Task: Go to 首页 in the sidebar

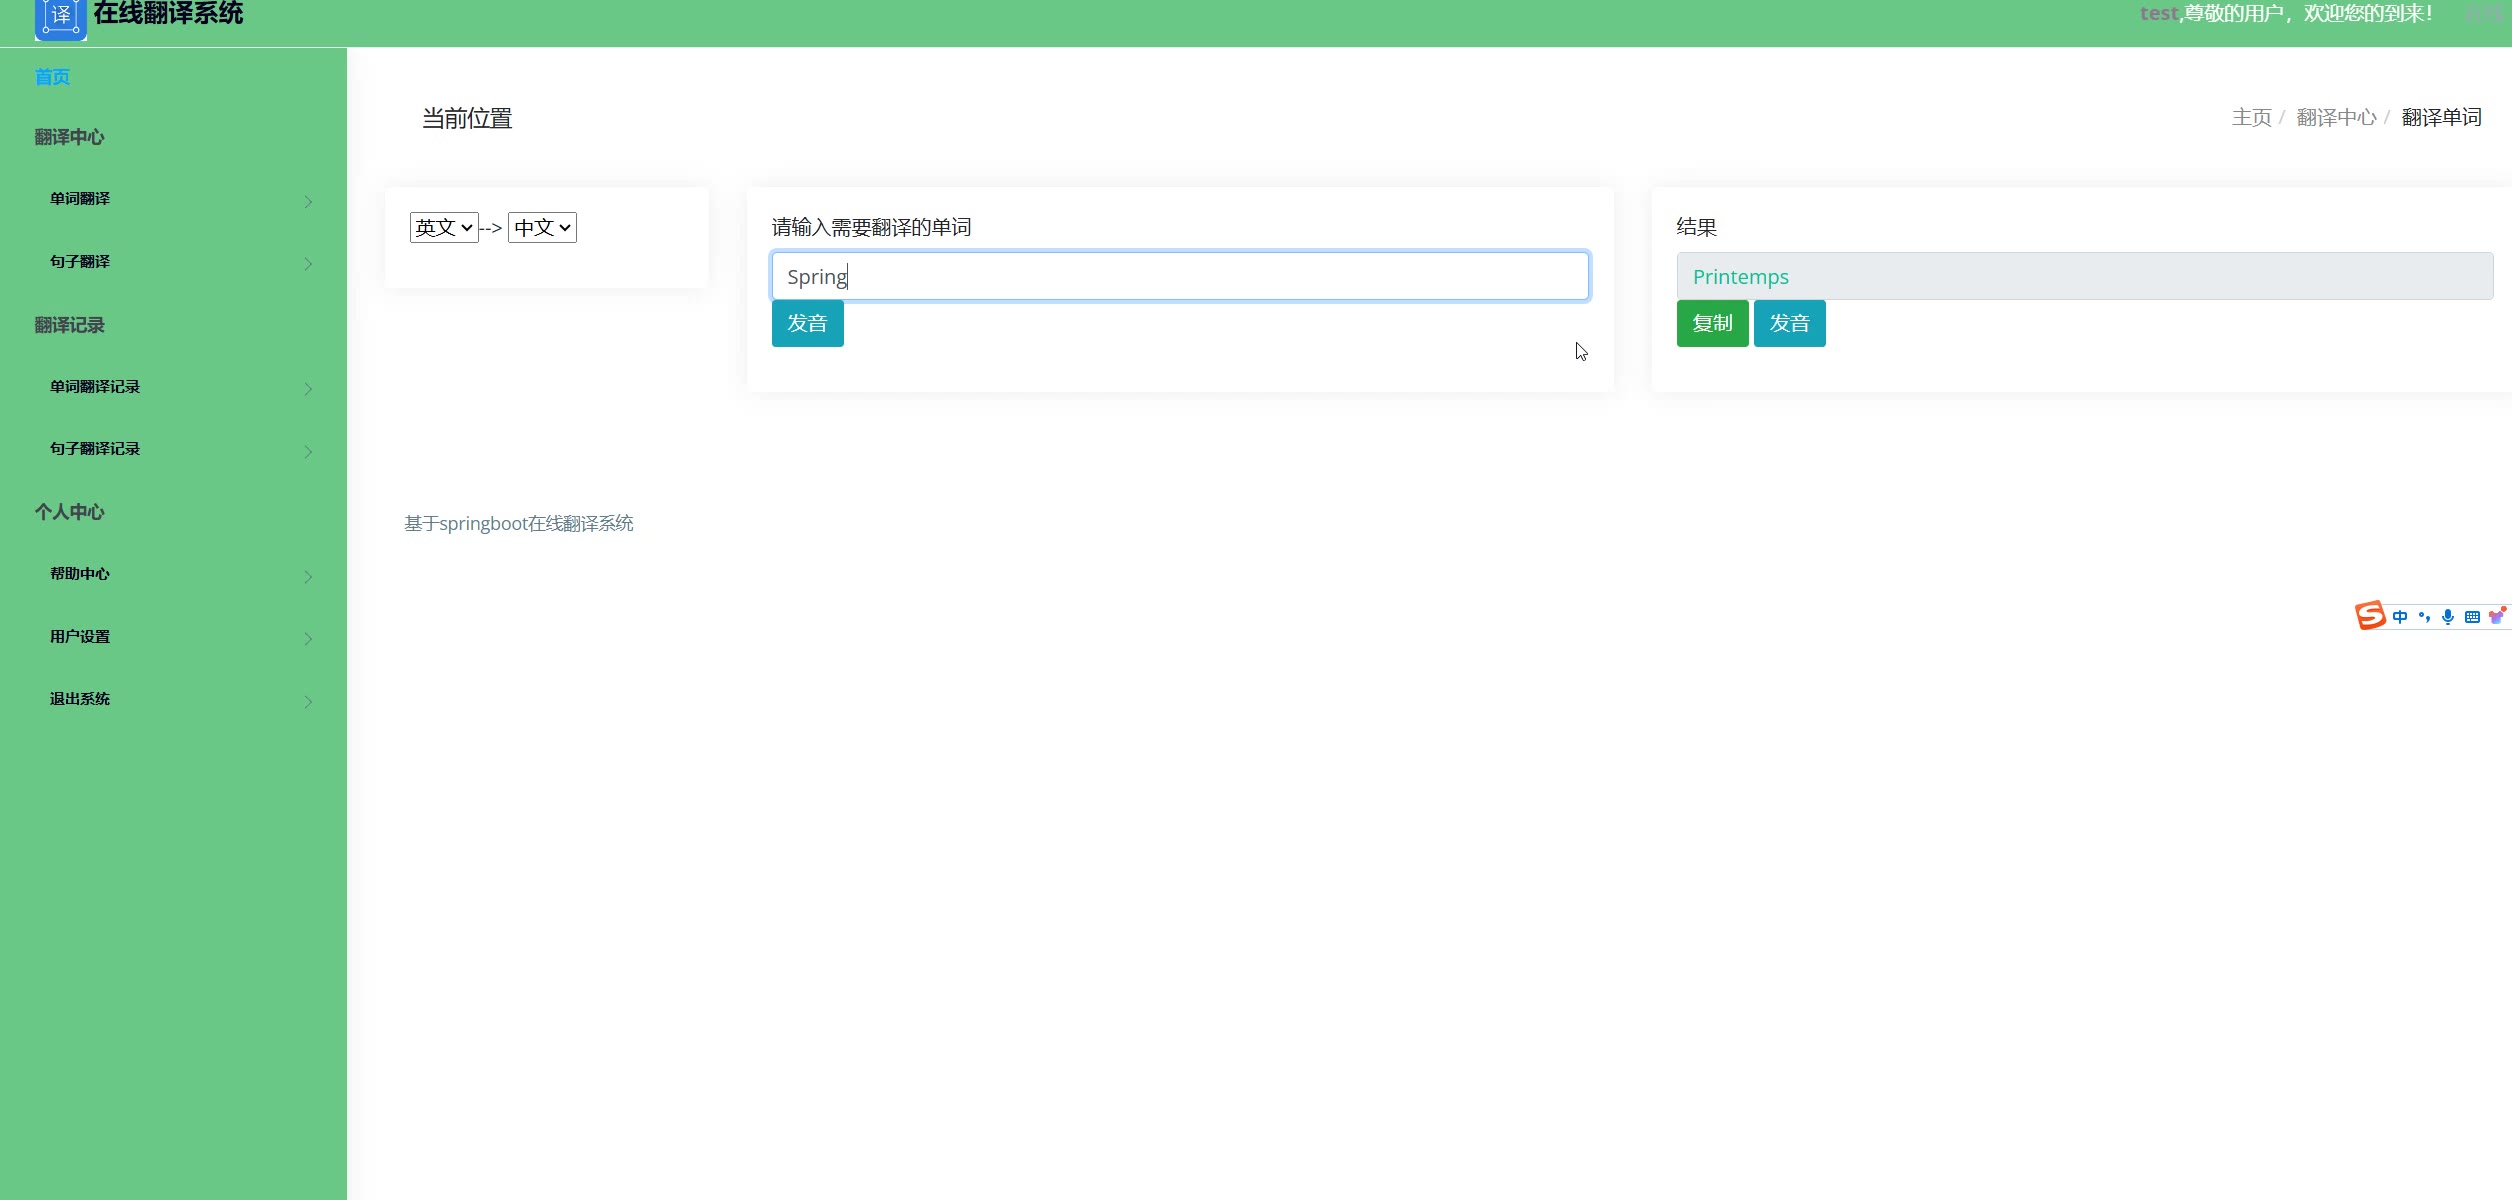Action: tap(52, 77)
